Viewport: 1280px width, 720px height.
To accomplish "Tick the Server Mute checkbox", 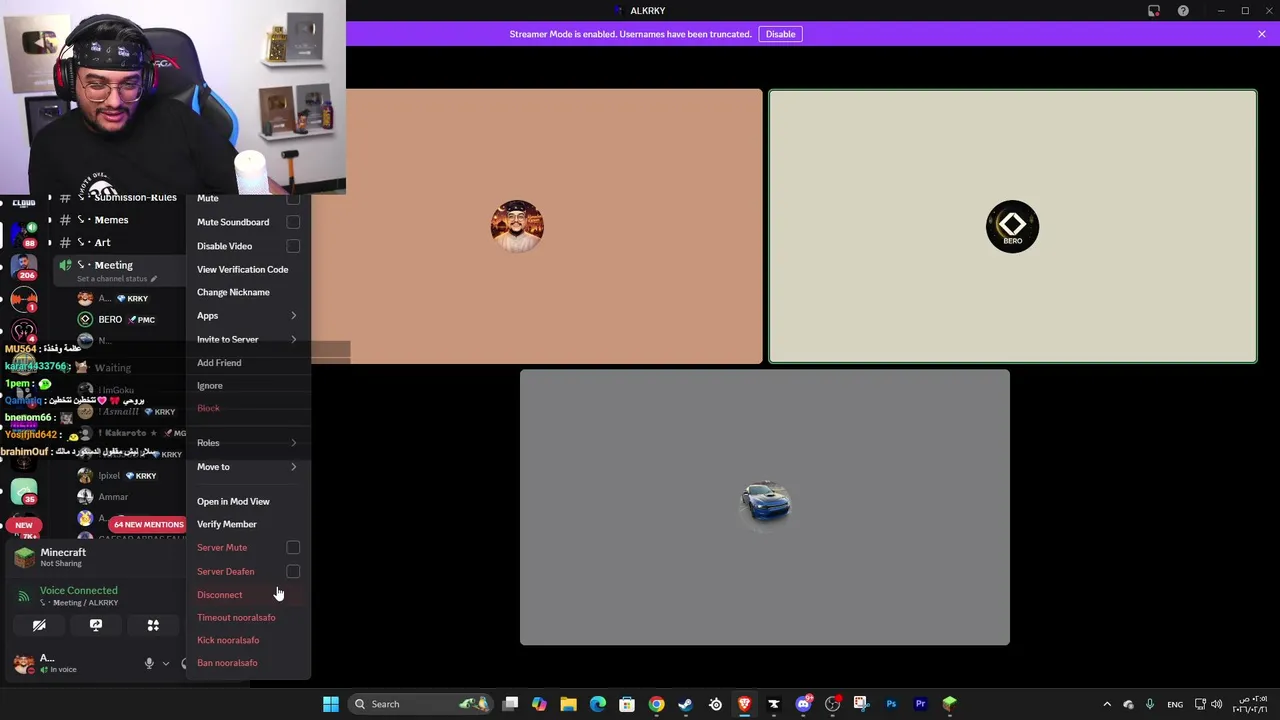I will point(293,547).
